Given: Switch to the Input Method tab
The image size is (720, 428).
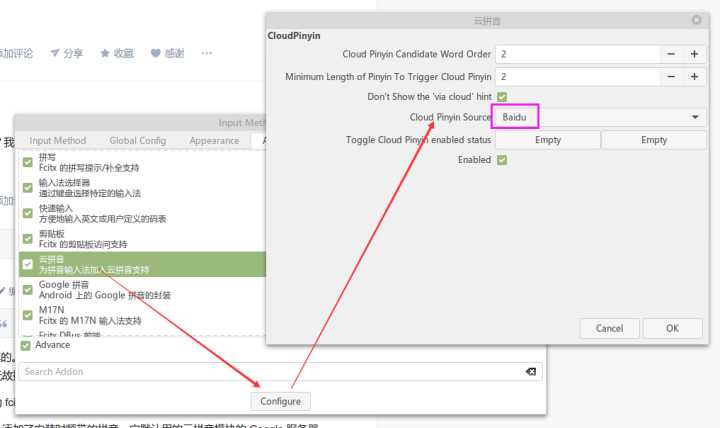Looking at the screenshot, I should (x=57, y=141).
